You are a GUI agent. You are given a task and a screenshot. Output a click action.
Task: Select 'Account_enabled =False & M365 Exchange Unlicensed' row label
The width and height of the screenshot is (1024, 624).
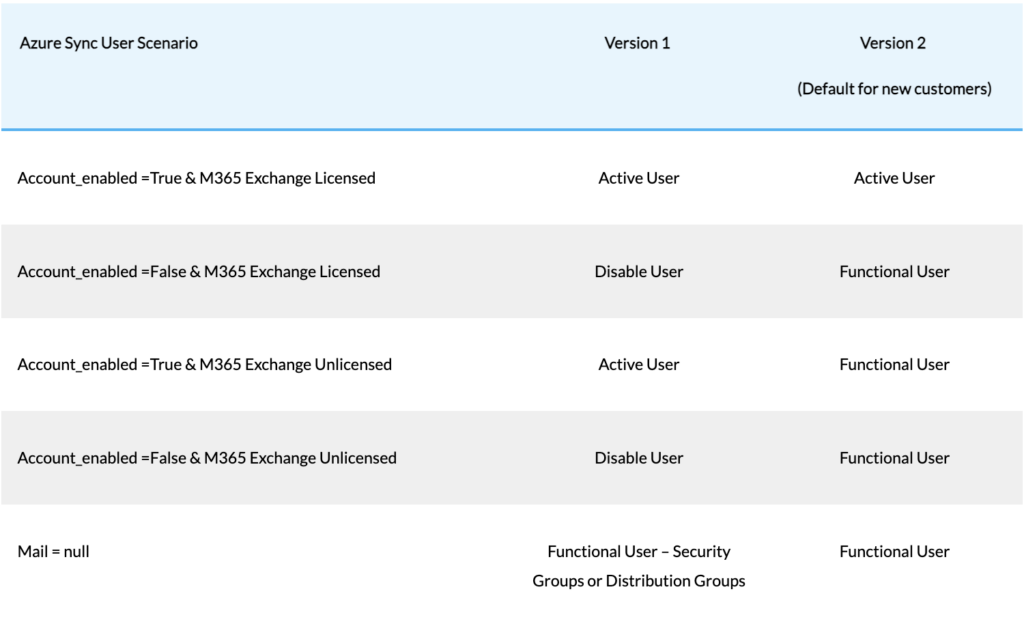pyautogui.click(x=207, y=458)
